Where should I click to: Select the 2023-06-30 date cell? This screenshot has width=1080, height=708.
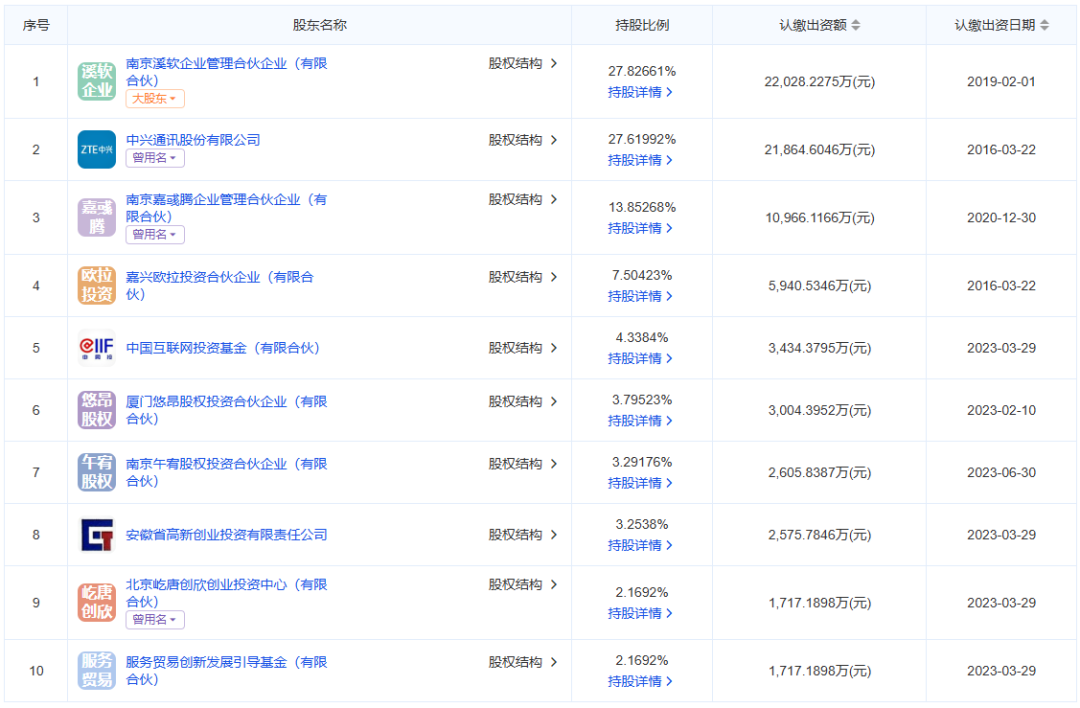point(1001,472)
